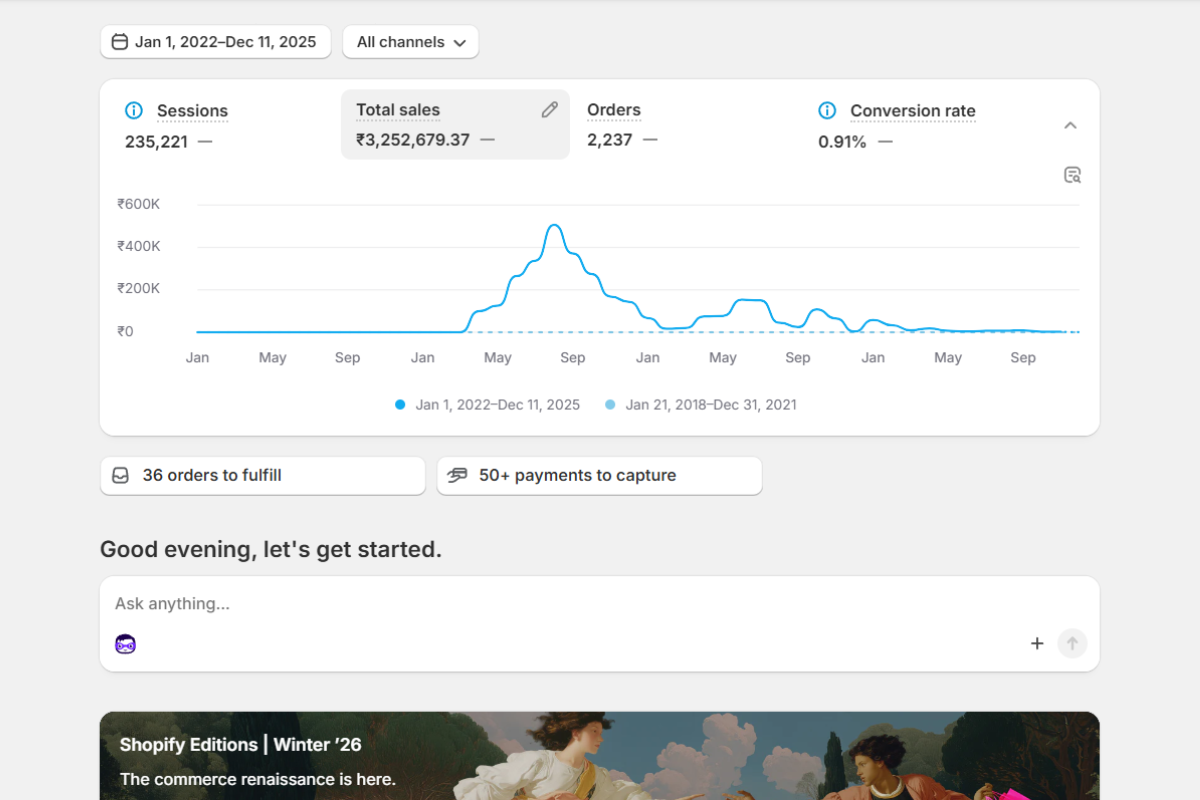Click the calendar icon in date range button
Viewport: 1200px width, 800px height.
tap(120, 42)
